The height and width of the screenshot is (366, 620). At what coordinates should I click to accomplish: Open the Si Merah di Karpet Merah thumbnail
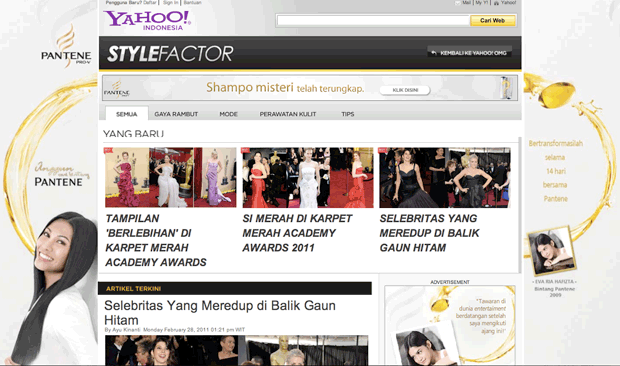click(308, 177)
